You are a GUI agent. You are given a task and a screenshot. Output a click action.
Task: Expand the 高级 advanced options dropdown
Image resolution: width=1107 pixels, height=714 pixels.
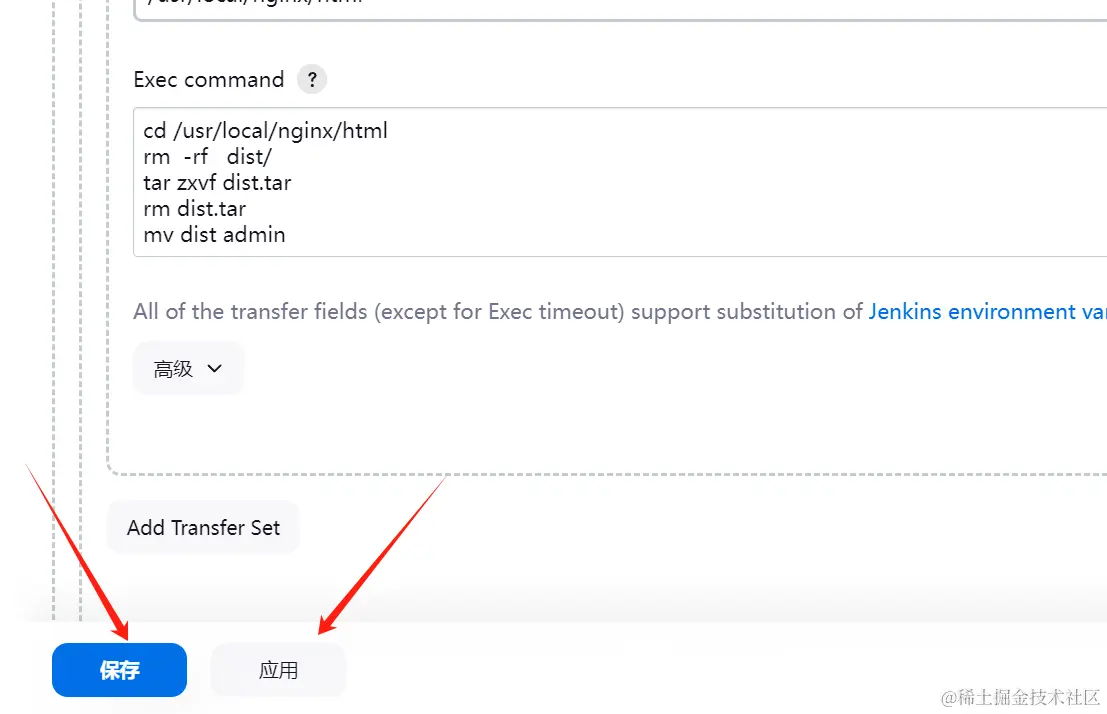[189, 368]
